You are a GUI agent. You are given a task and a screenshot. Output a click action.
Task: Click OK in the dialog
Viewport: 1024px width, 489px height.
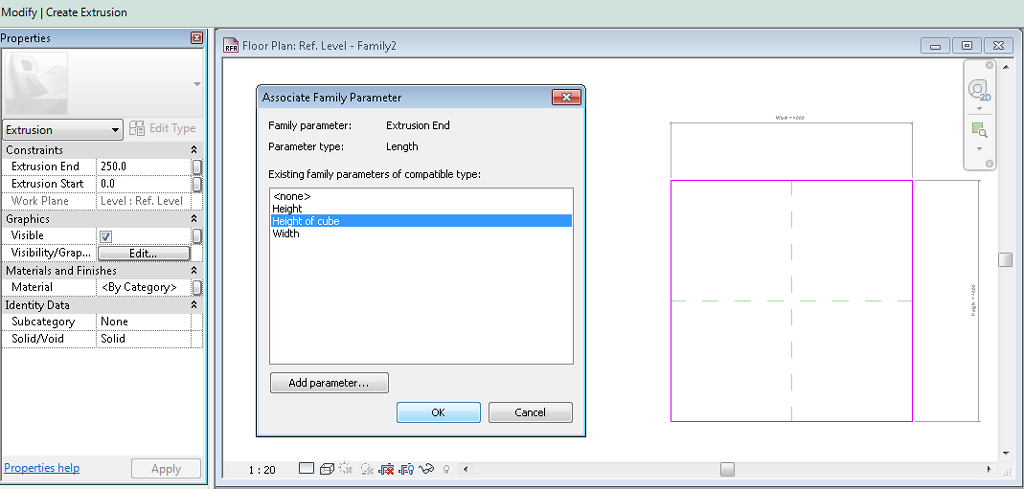click(438, 413)
